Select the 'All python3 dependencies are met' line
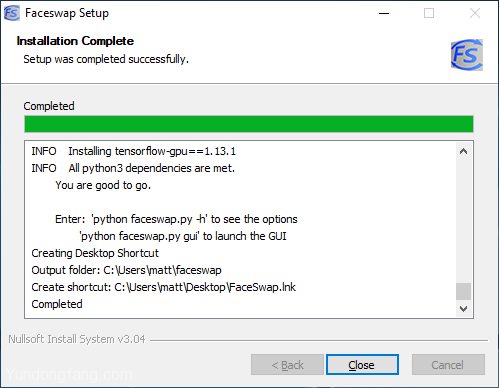499x388 pixels. (133, 168)
